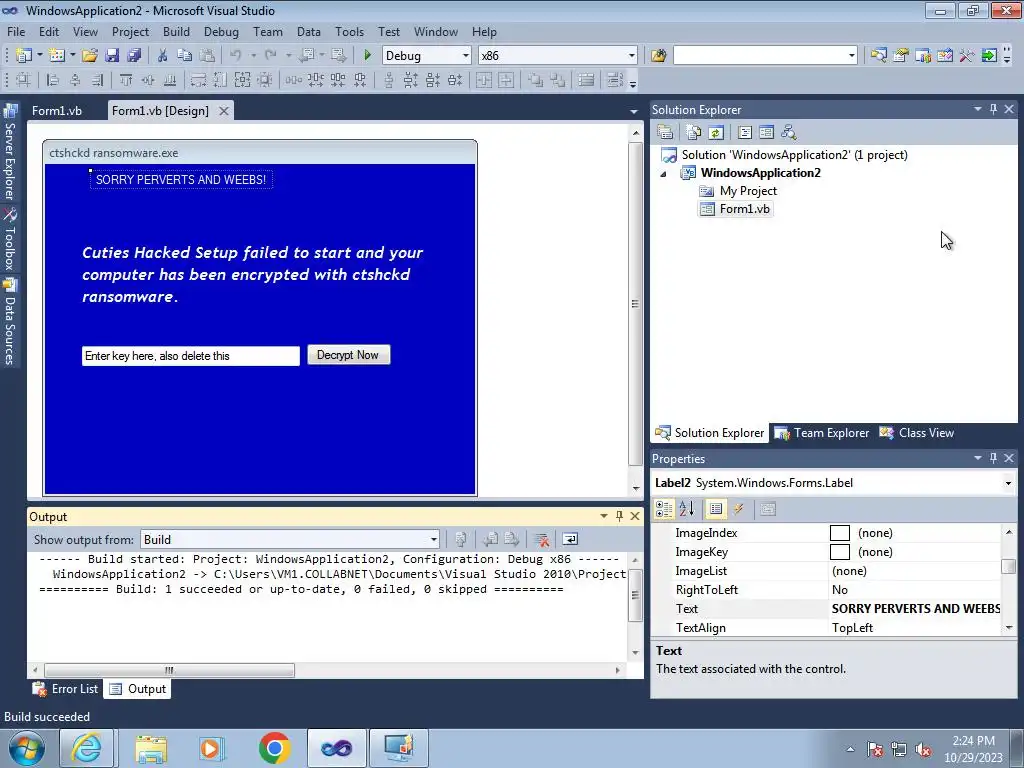This screenshot has width=1024, height=768.
Task: Open Windows Explorer folder in taskbar
Action: tap(151, 748)
